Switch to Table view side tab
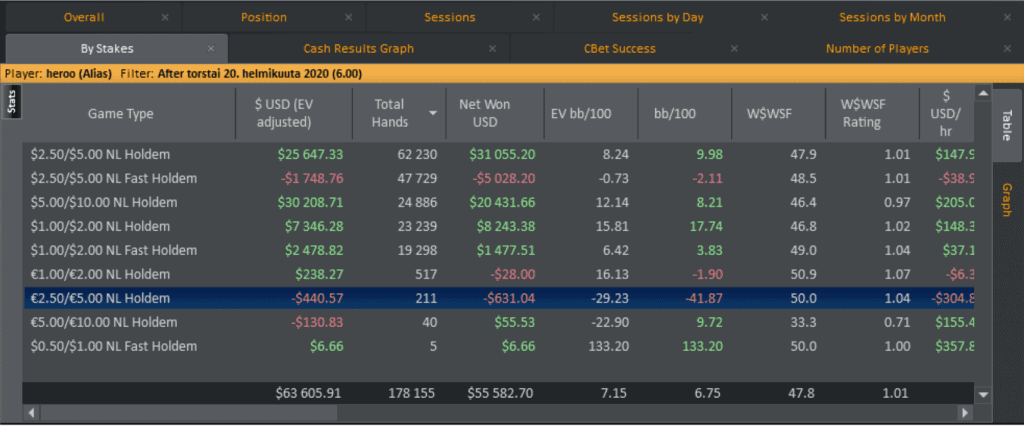The image size is (1024, 426). pos(1007,123)
